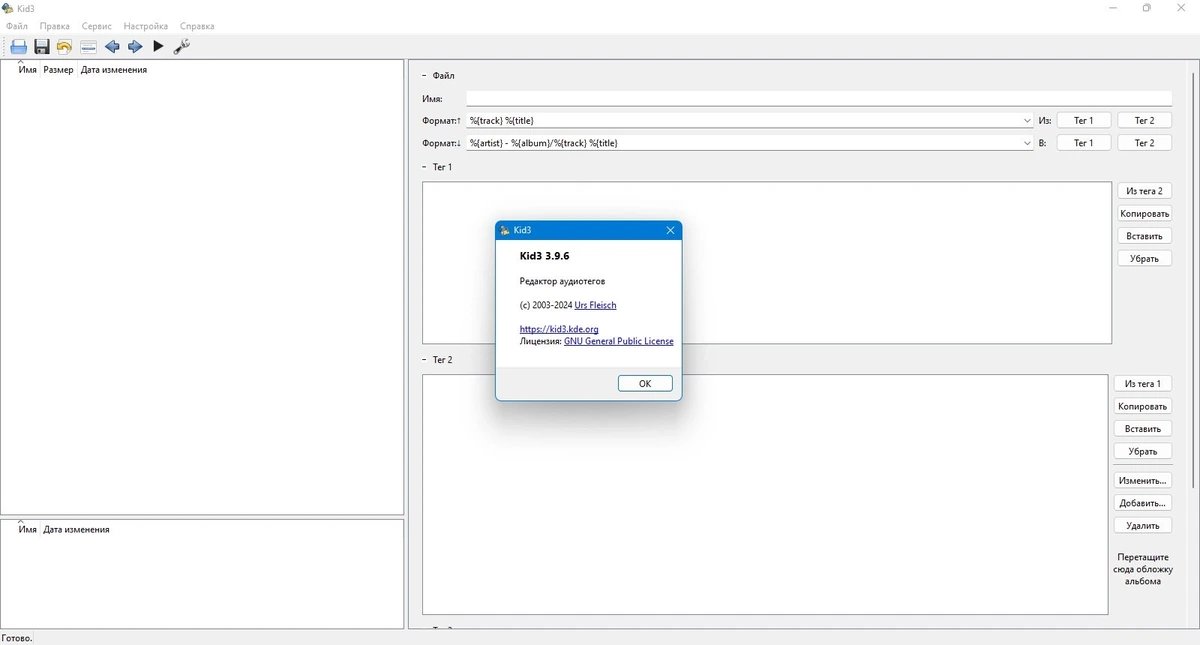
Task: Click the revert yellow arrow icon
Action: (65, 47)
